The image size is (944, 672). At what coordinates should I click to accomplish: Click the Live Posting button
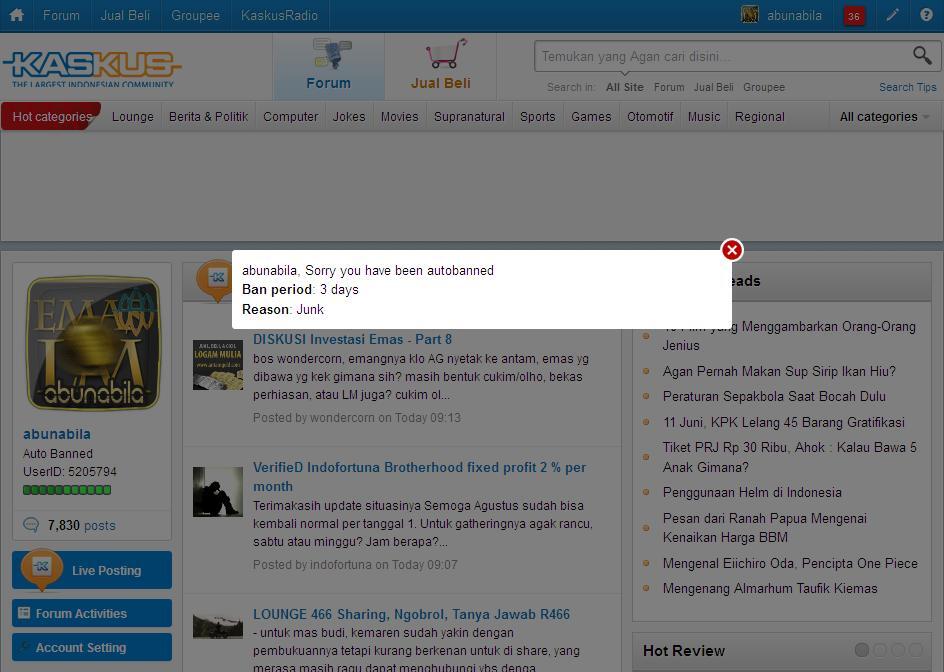[x=92, y=570]
